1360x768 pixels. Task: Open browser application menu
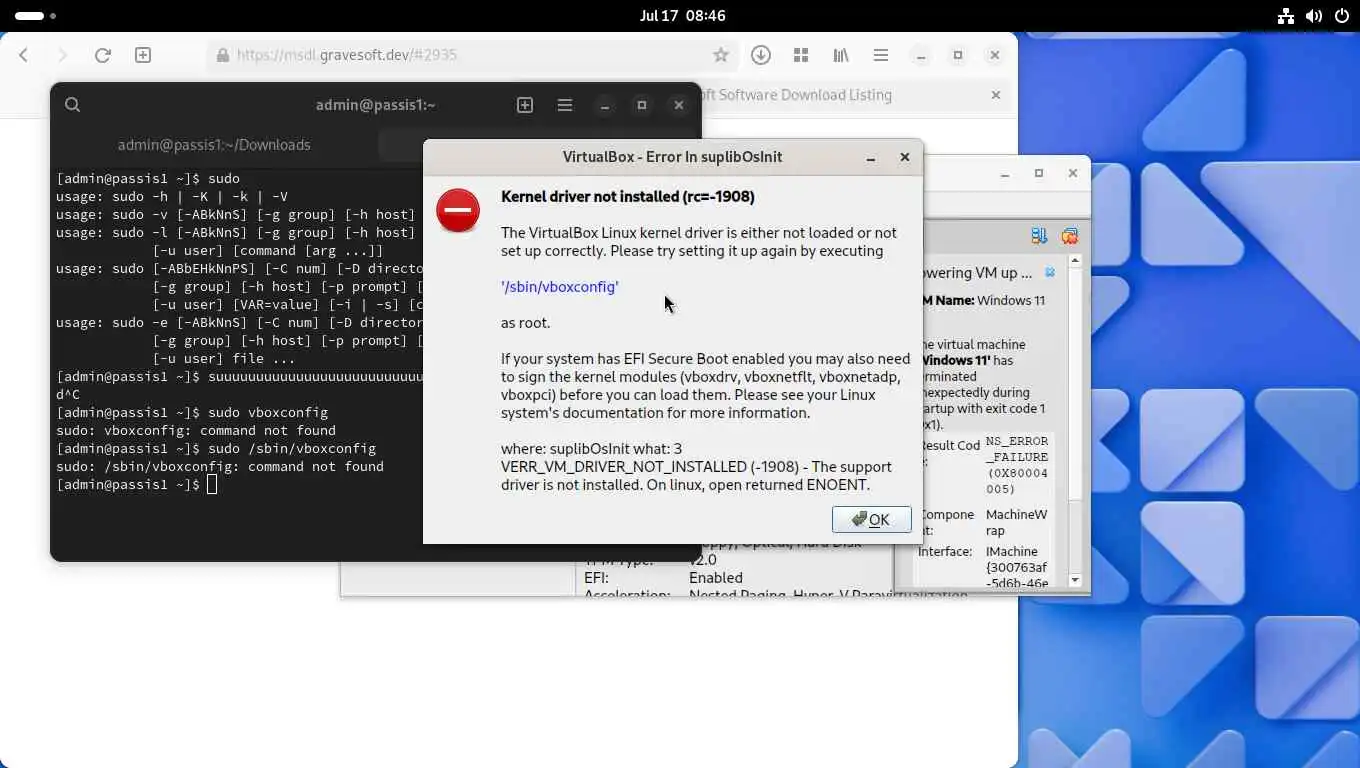[x=881, y=55]
